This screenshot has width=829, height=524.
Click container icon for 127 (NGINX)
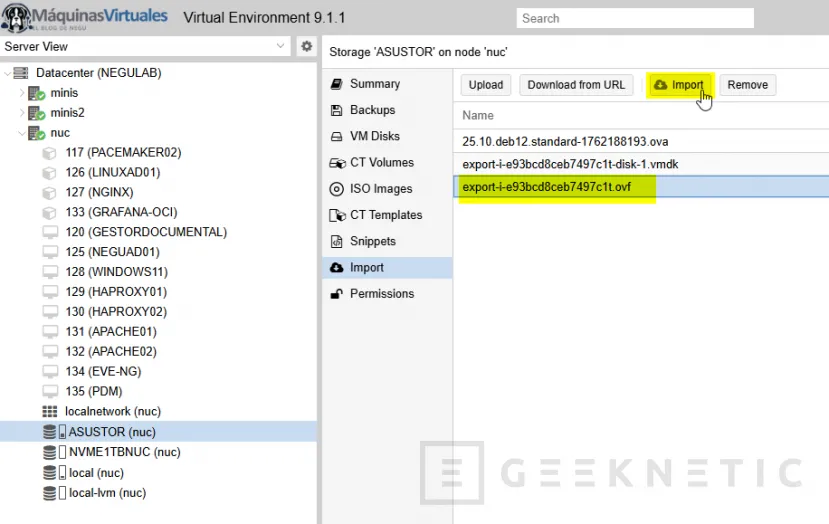[49, 192]
